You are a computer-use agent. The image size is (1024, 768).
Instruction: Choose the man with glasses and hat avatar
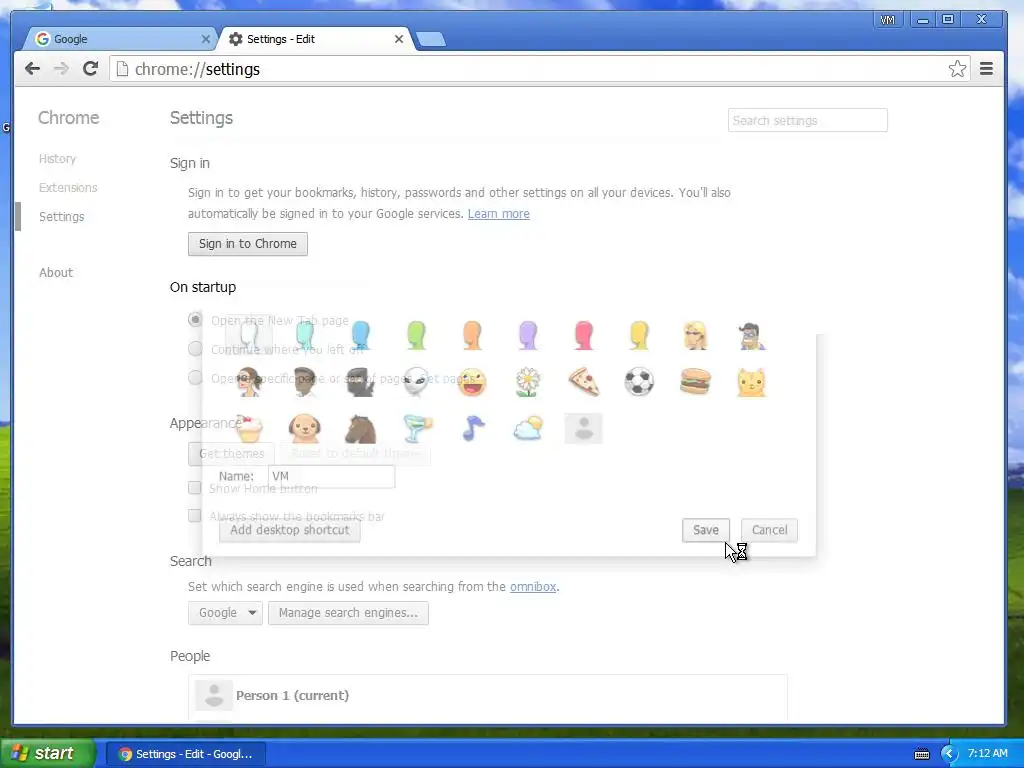[751, 336]
